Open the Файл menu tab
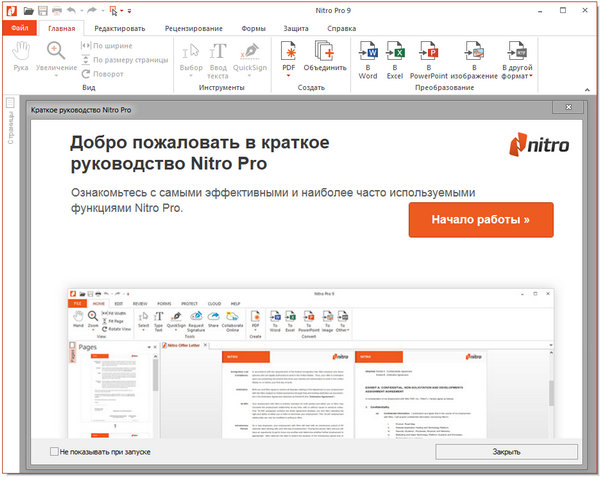This screenshot has height=477, width=600. (x=20, y=28)
